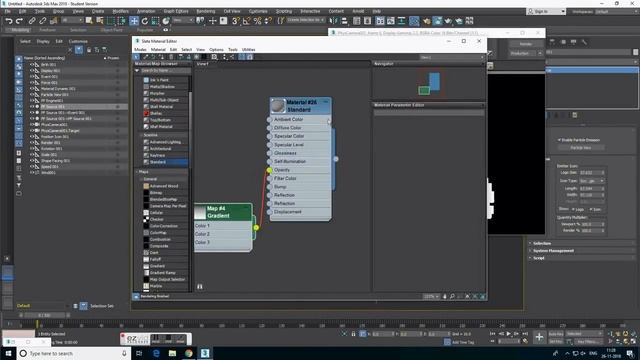The width and height of the screenshot is (640, 360).
Task: Open the Render Setup teapot icon
Action: coord(427,21)
